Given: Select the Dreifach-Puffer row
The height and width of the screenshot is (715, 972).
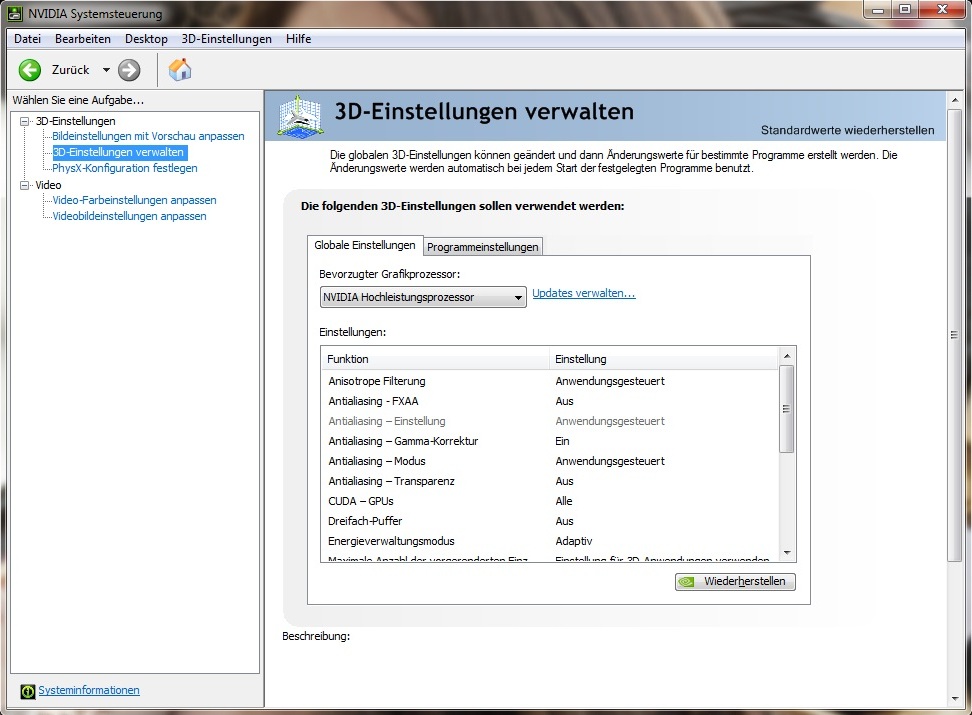Looking at the screenshot, I should (549, 521).
